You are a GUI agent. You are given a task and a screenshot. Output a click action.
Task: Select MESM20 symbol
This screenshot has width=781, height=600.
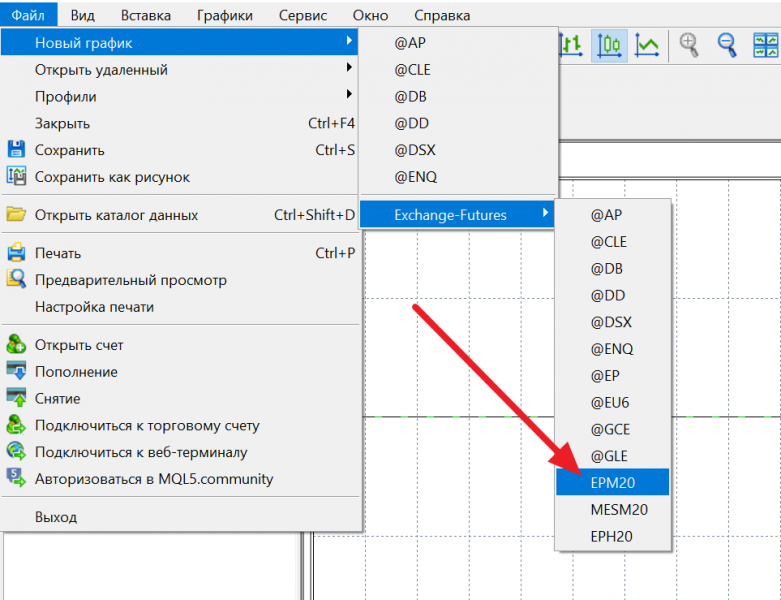[613, 509]
